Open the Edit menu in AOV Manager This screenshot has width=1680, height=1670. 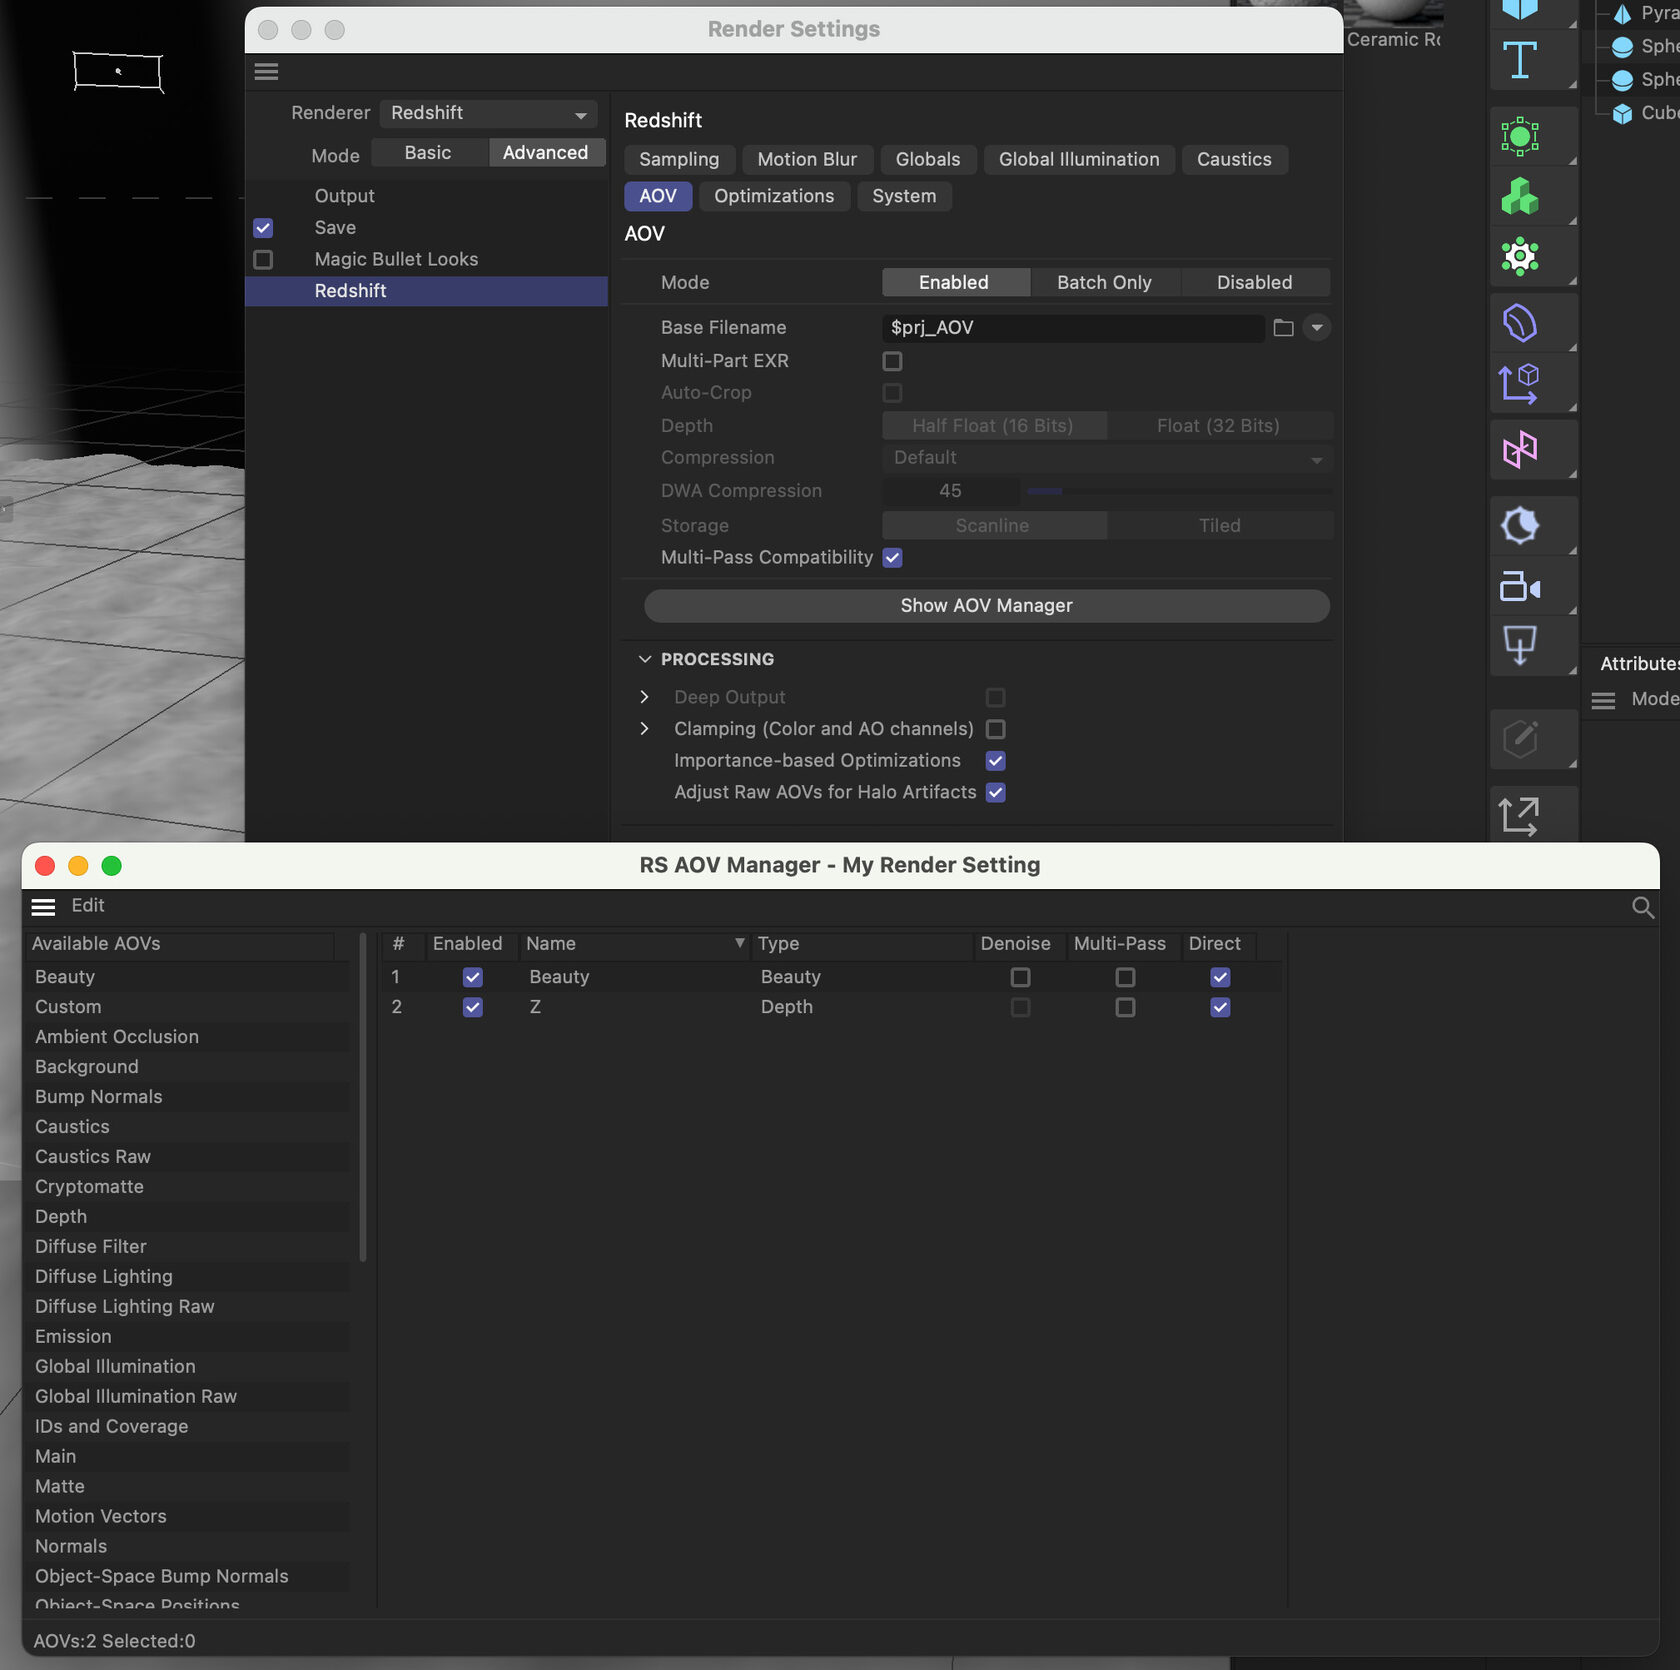[88, 905]
